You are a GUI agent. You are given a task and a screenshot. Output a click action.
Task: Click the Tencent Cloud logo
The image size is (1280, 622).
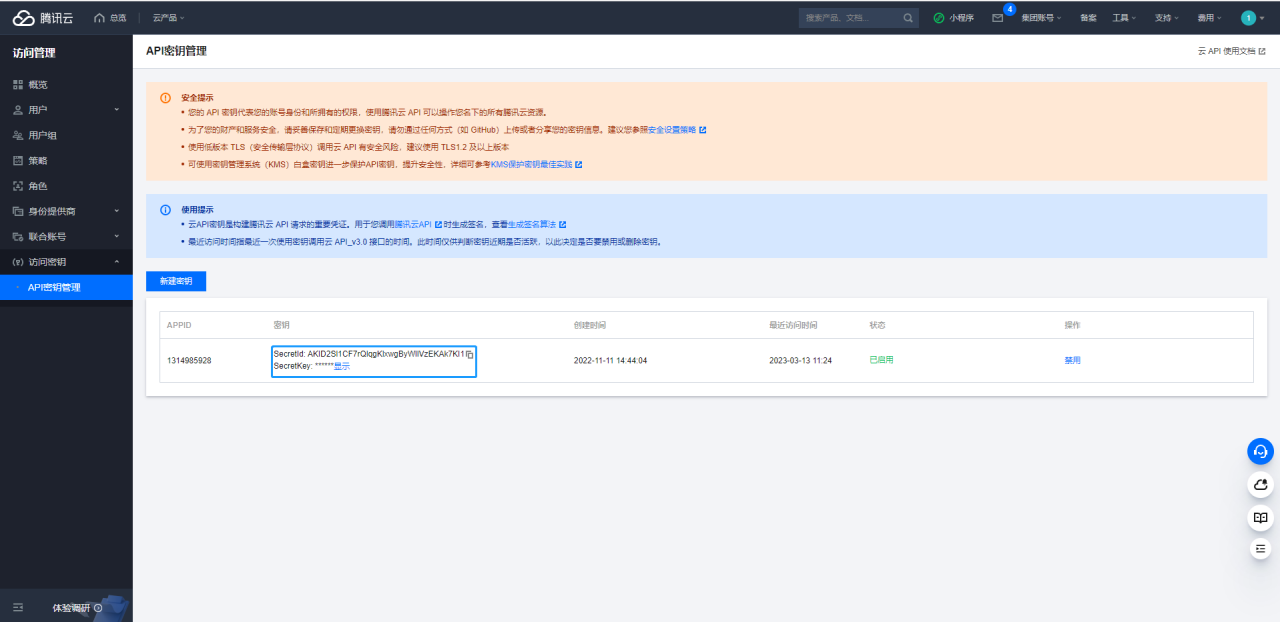43,18
